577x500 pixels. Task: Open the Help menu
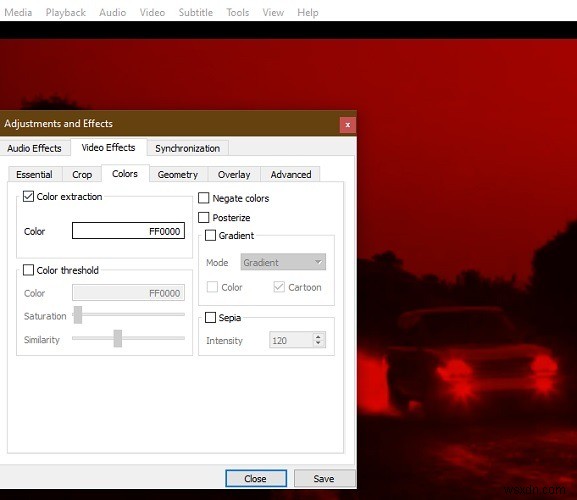[x=308, y=13]
